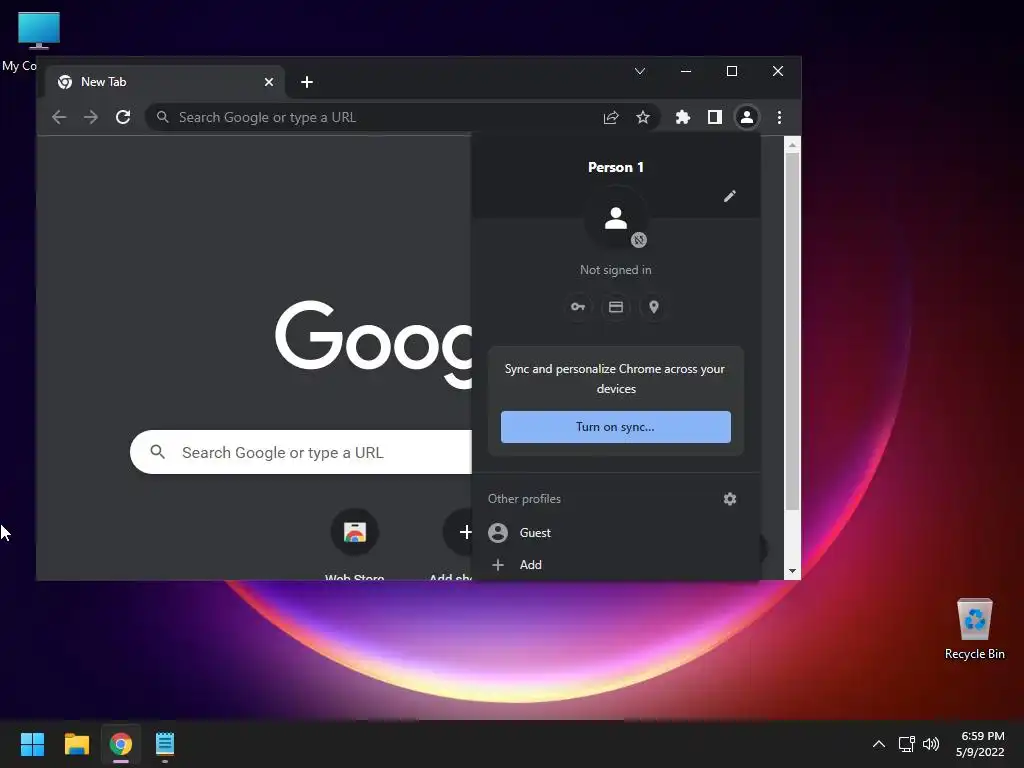Click the "Person 1" profile name

coord(616,167)
